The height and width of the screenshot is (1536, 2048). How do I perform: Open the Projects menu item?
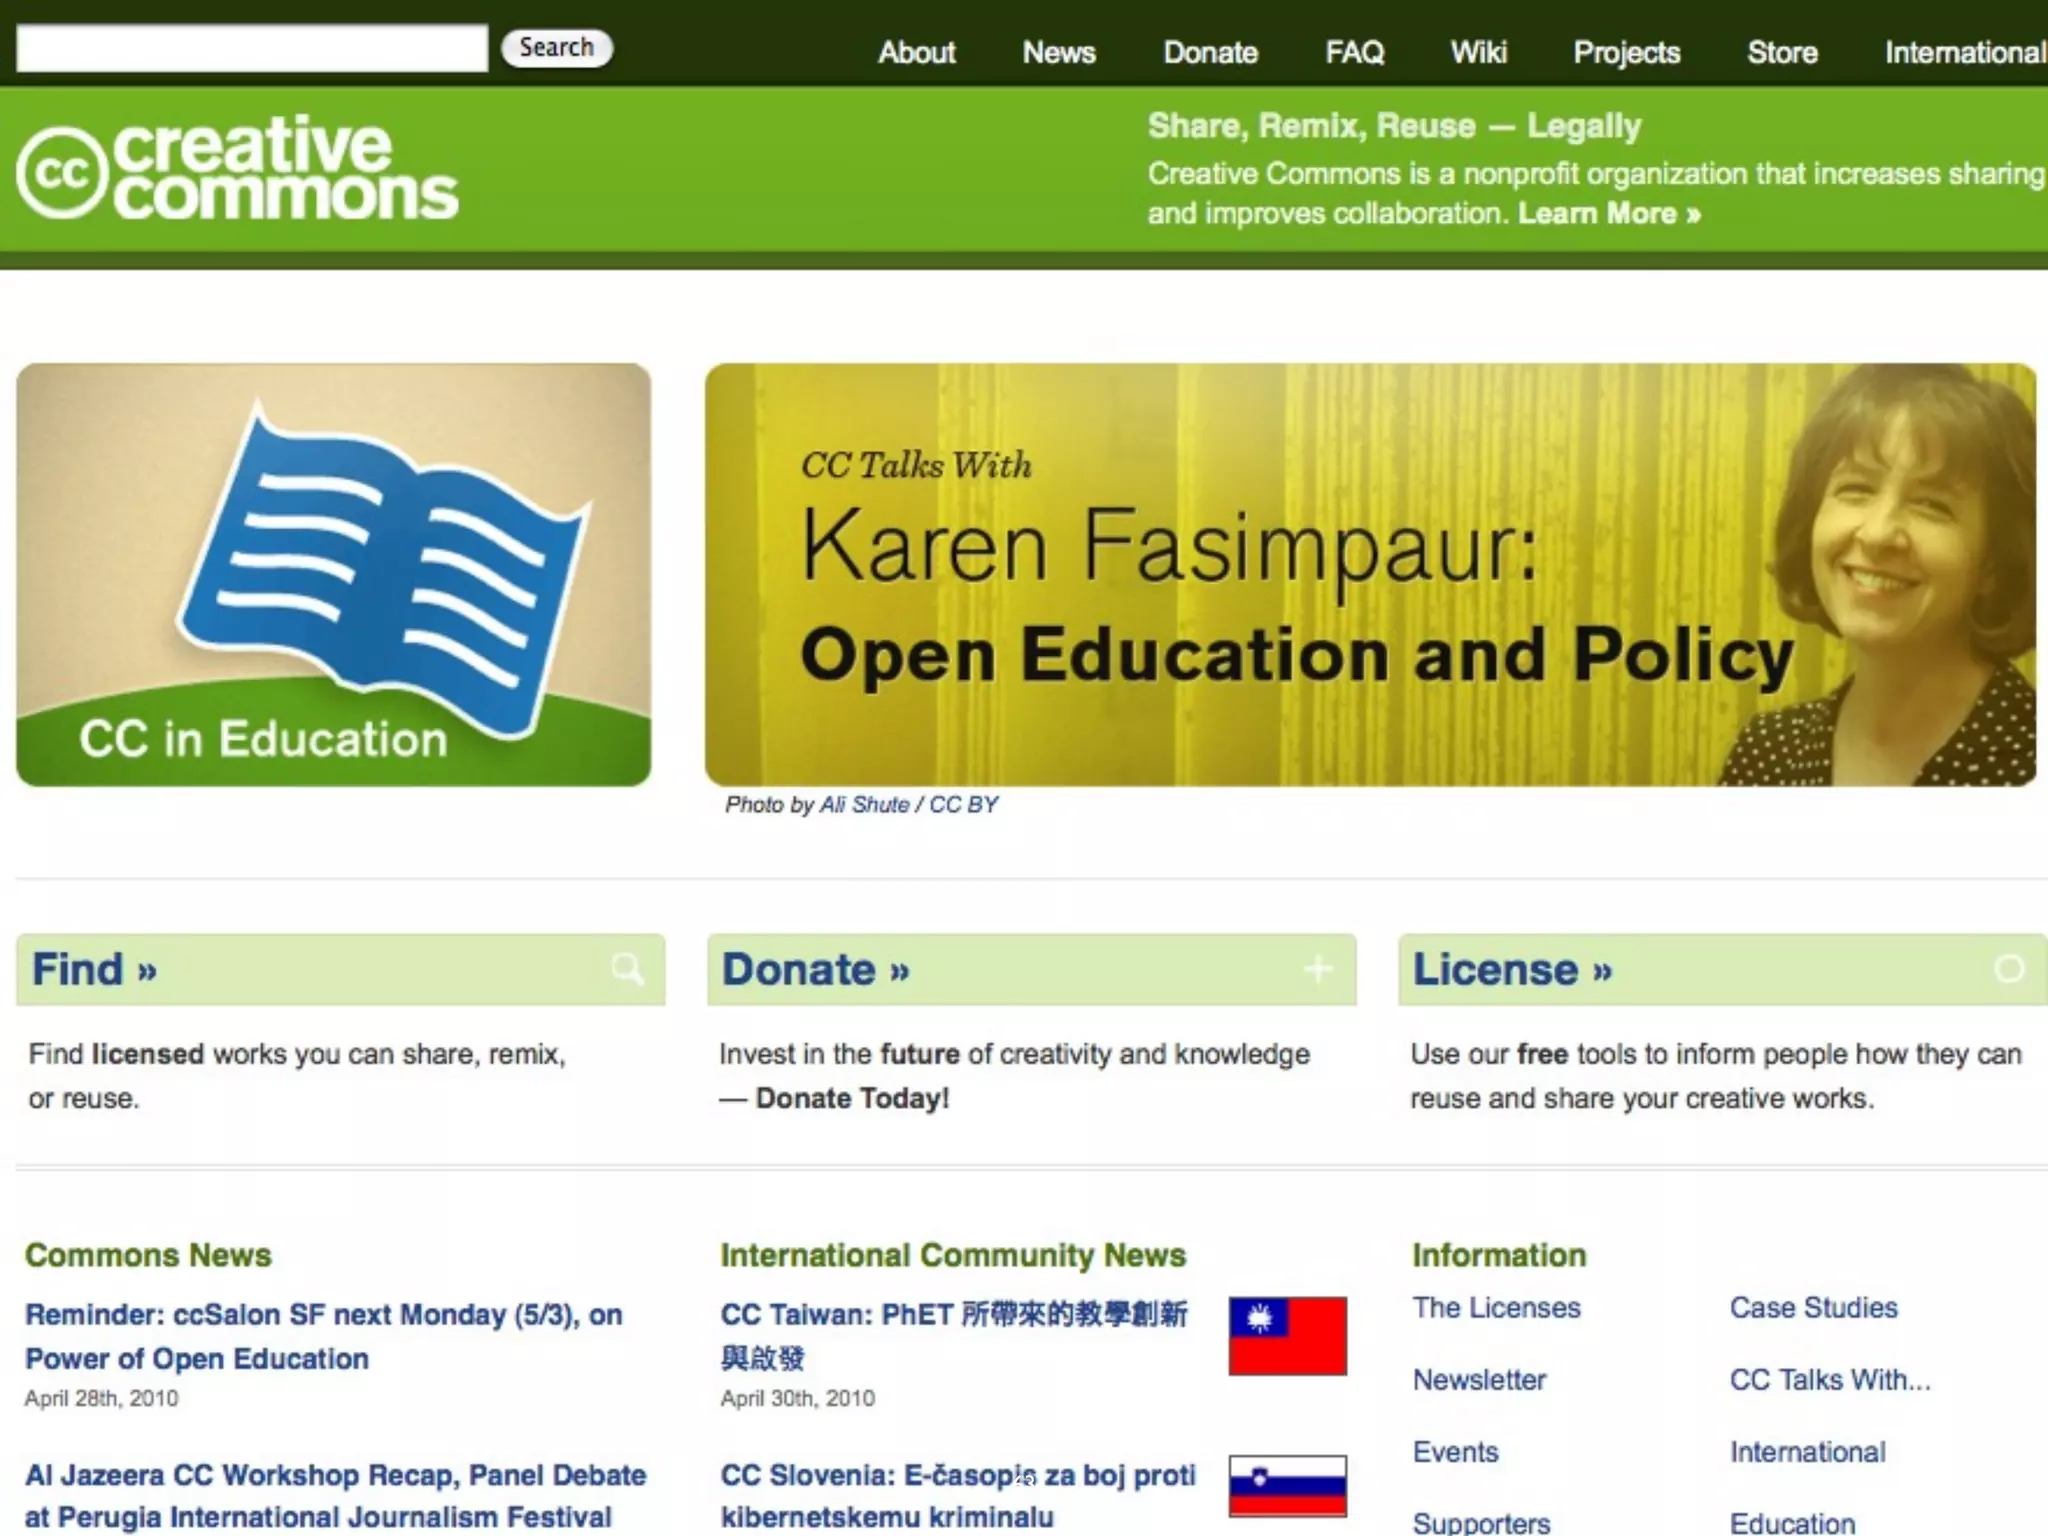point(1626,52)
